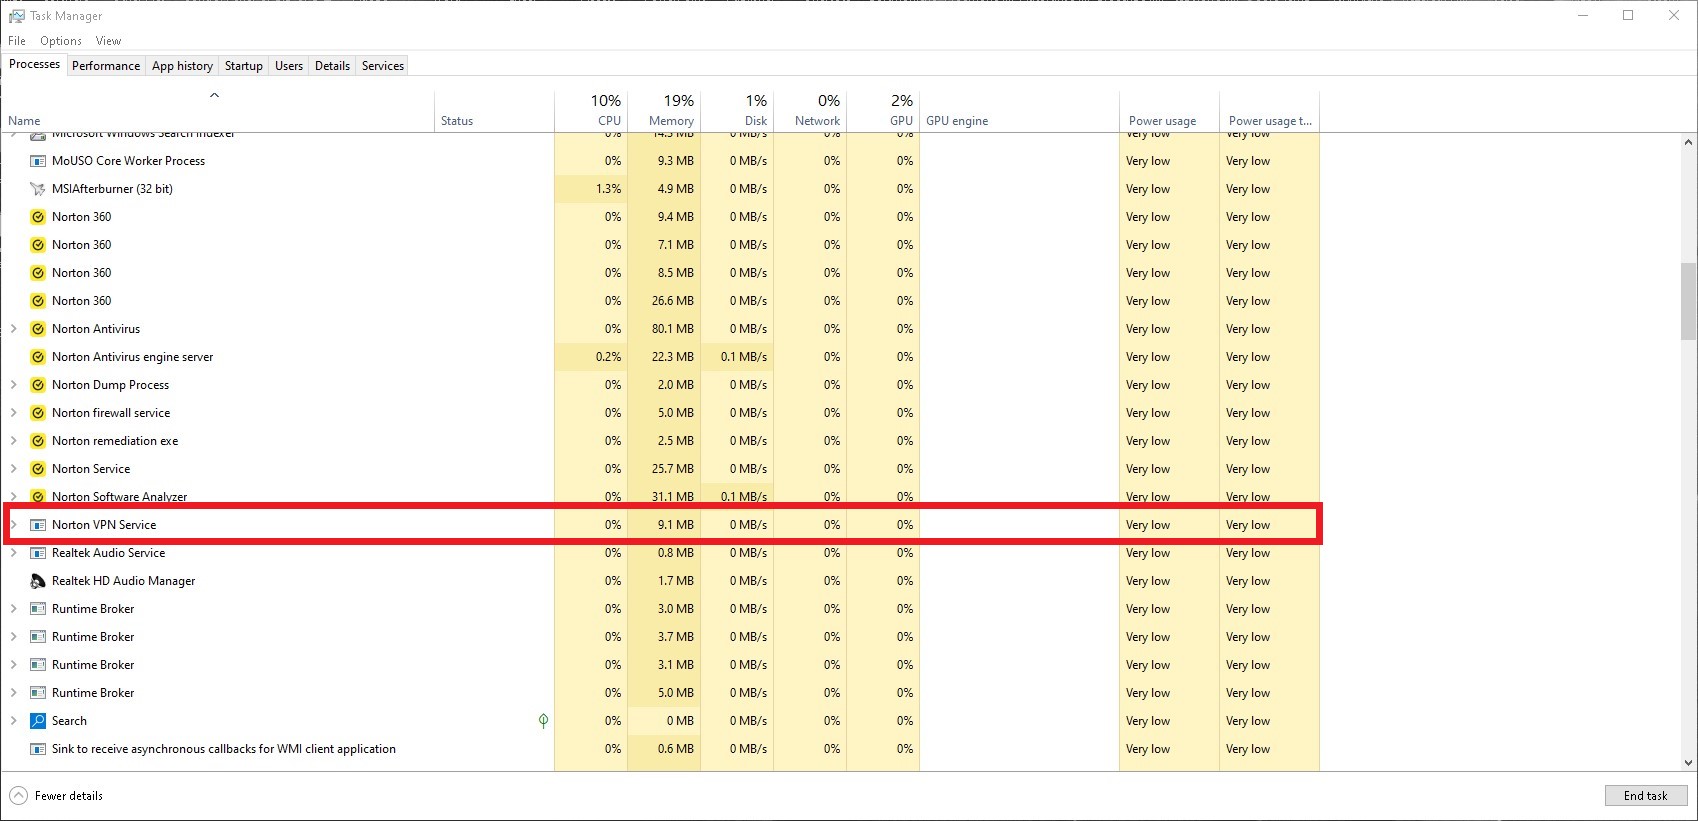The image size is (1698, 821).
Task: Click the scrollbar up arrow
Action: pyautogui.click(x=1689, y=143)
